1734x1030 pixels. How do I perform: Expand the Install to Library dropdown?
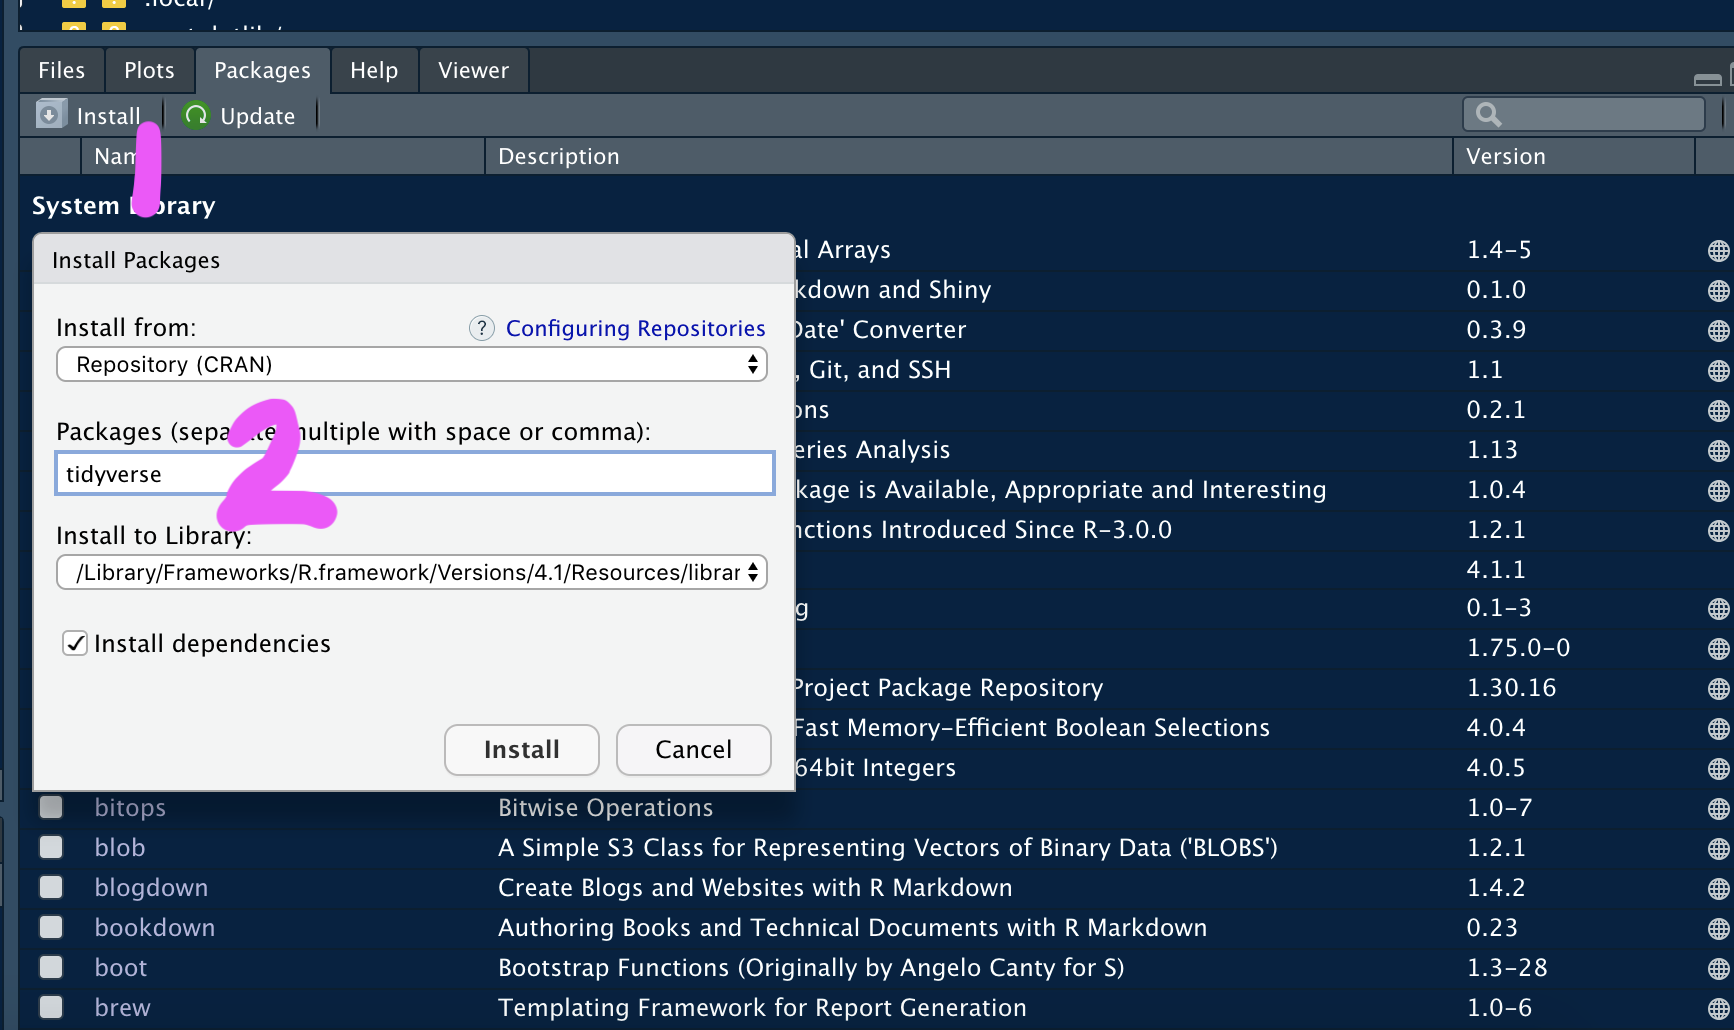[x=411, y=573]
